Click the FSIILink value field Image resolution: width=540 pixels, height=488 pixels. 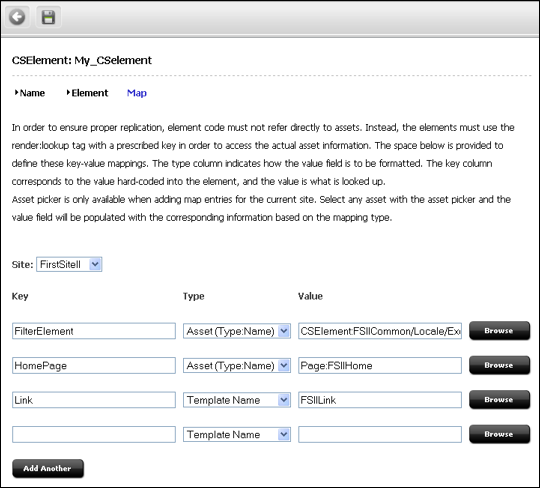[x=380, y=400]
